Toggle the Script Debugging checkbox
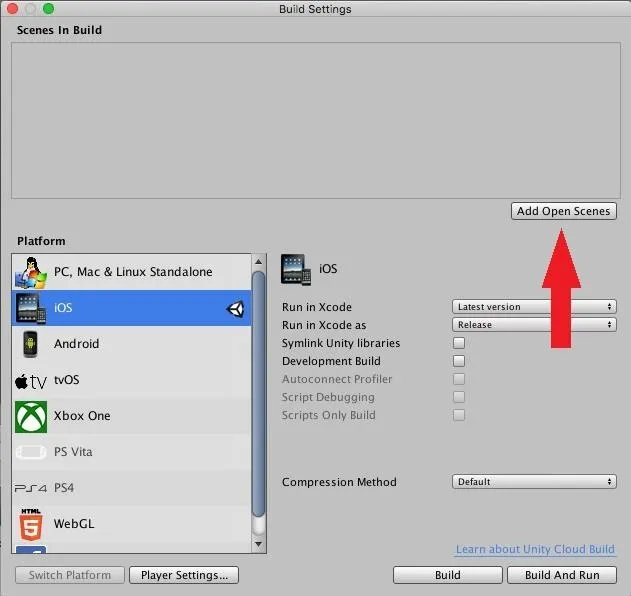Viewport: 631px width, 596px height. point(459,397)
